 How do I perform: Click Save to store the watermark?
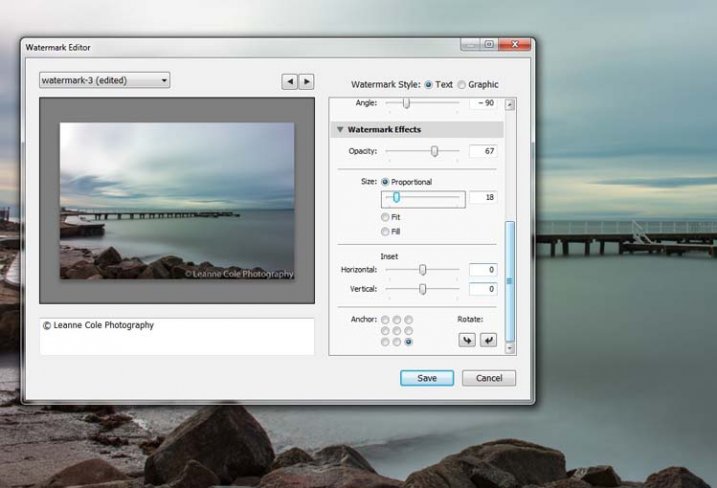click(427, 378)
